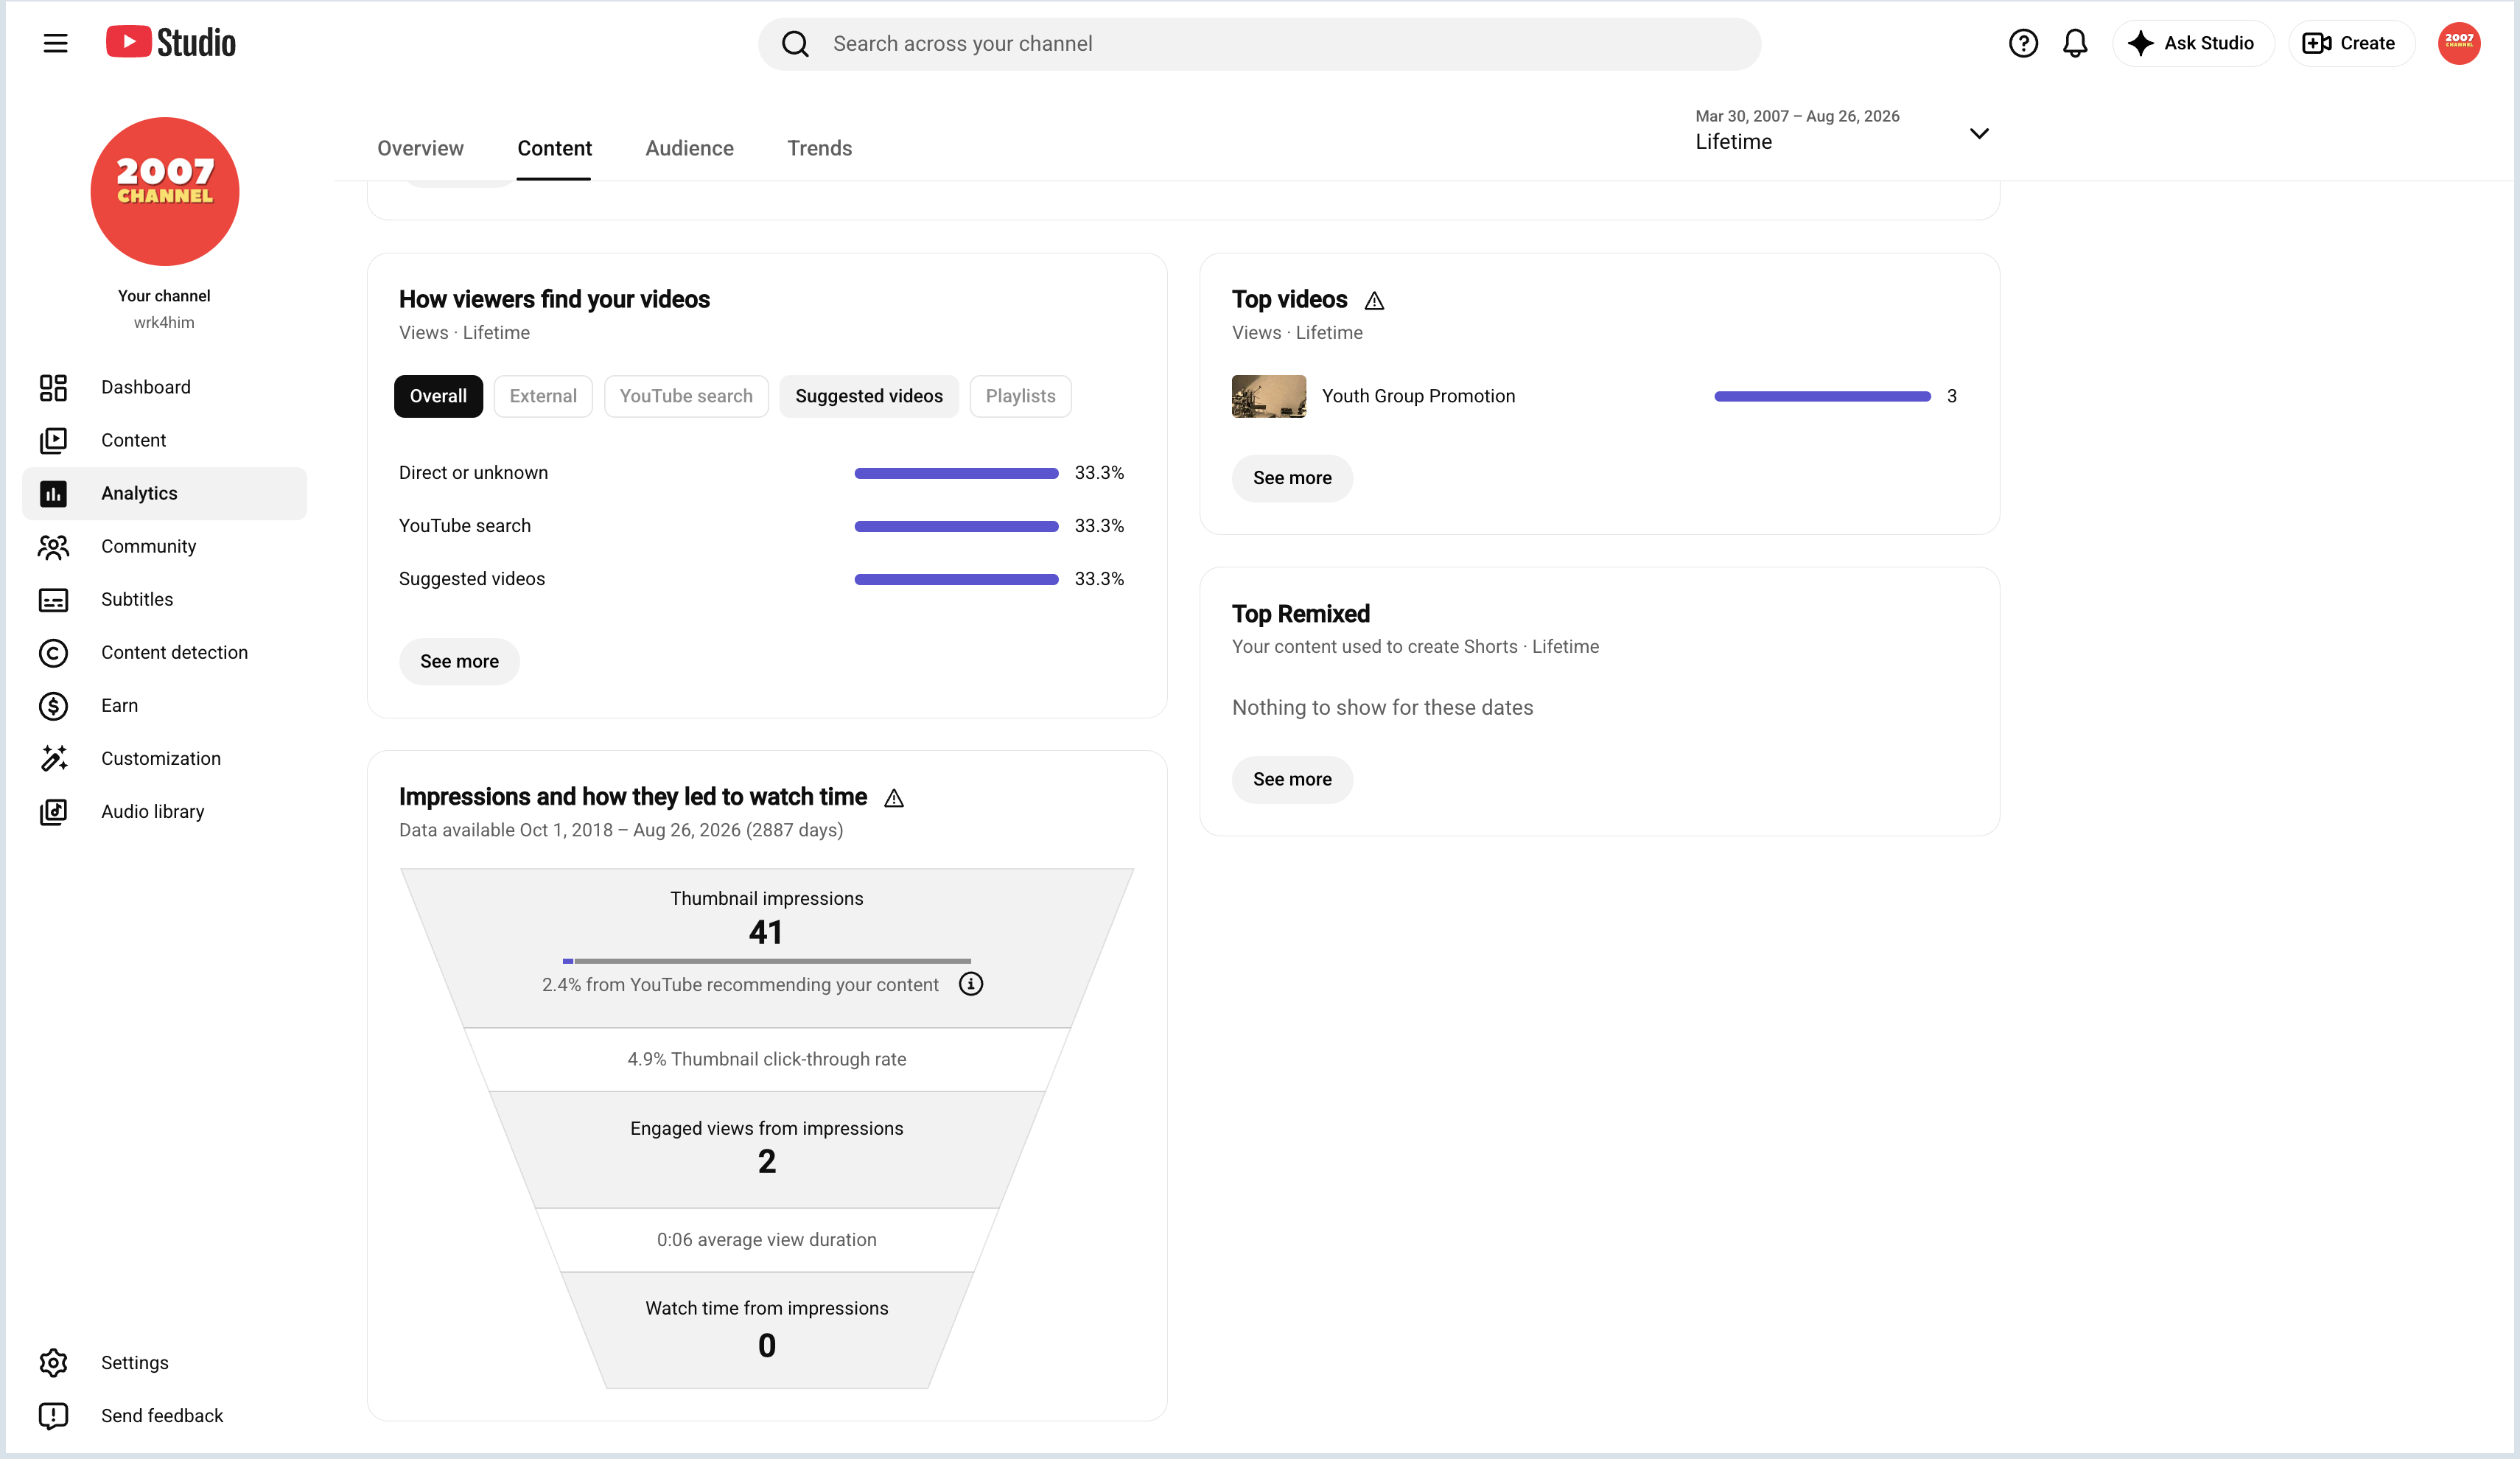Click the wrk4him channel name
The width and height of the screenshot is (2520, 1459).
click(164, 322)
